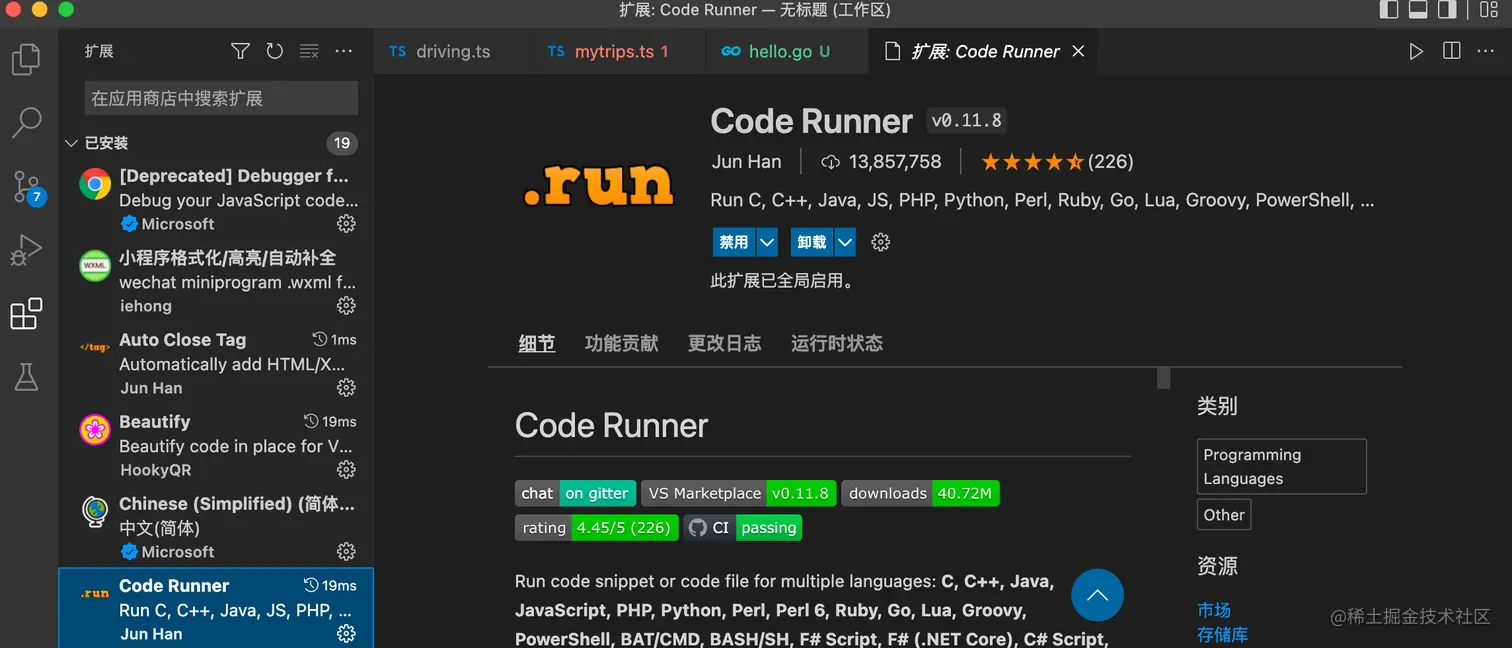Click the 19 installed count badge
This screenshot has height=648, width=1512.
[342, 143]
